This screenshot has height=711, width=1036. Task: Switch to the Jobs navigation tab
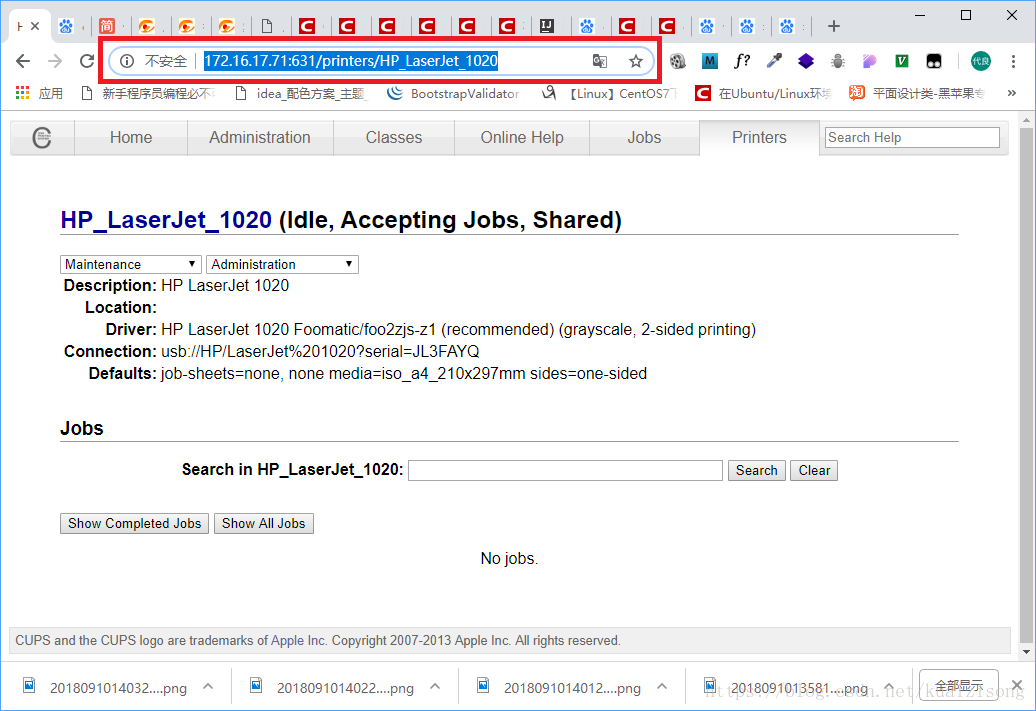click(x=644, y=137)
